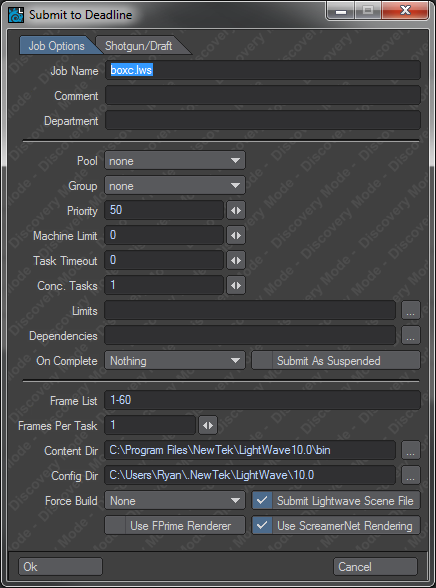Switch to the Shotgun/Draft tab
Viewport: 436px width, 588px height.
pos(139,46)
